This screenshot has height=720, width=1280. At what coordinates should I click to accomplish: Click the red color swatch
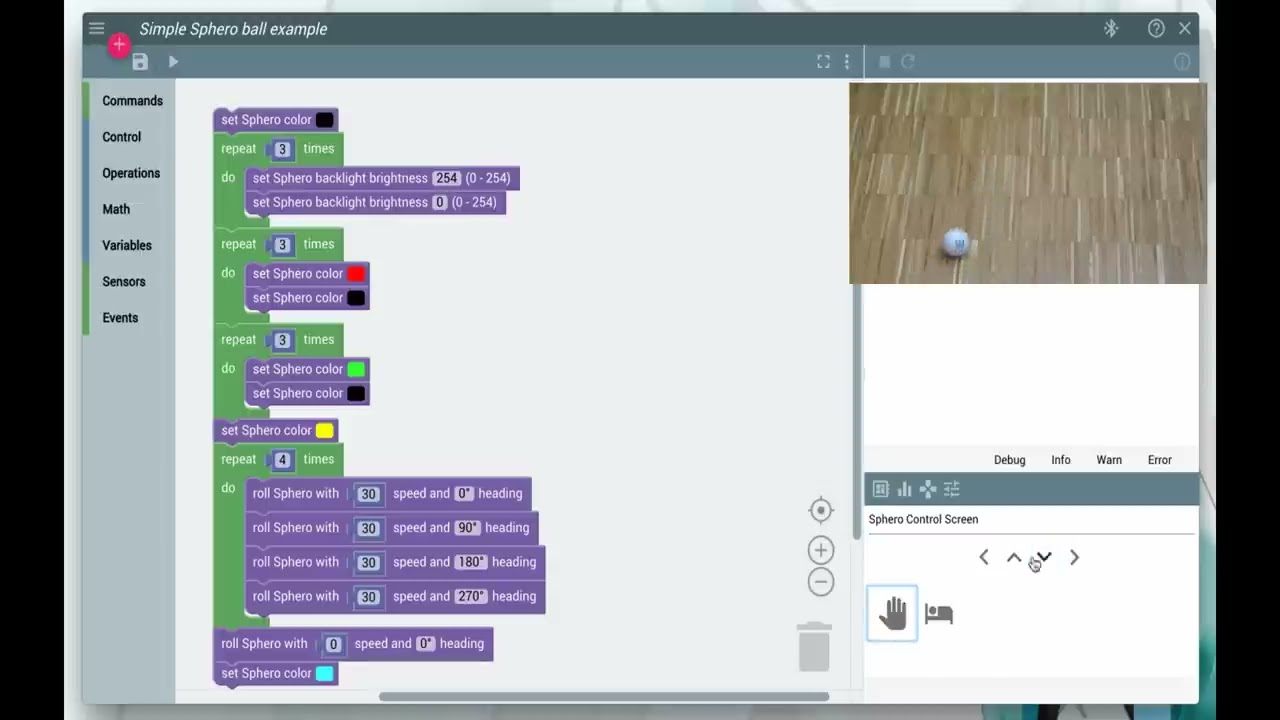pos(356,274)
